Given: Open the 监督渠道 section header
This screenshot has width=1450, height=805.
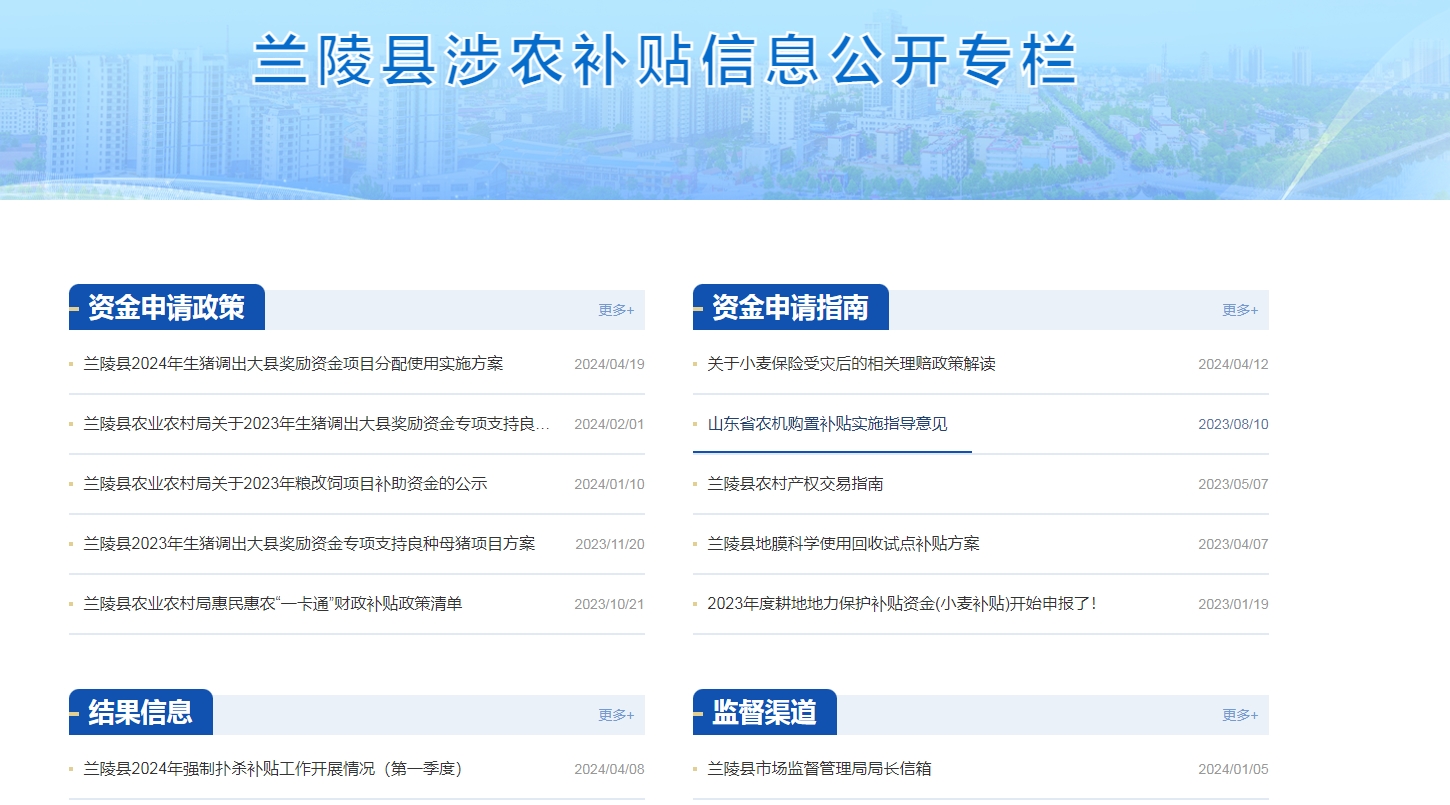Looking at the screenshot, I should [764, 712].
